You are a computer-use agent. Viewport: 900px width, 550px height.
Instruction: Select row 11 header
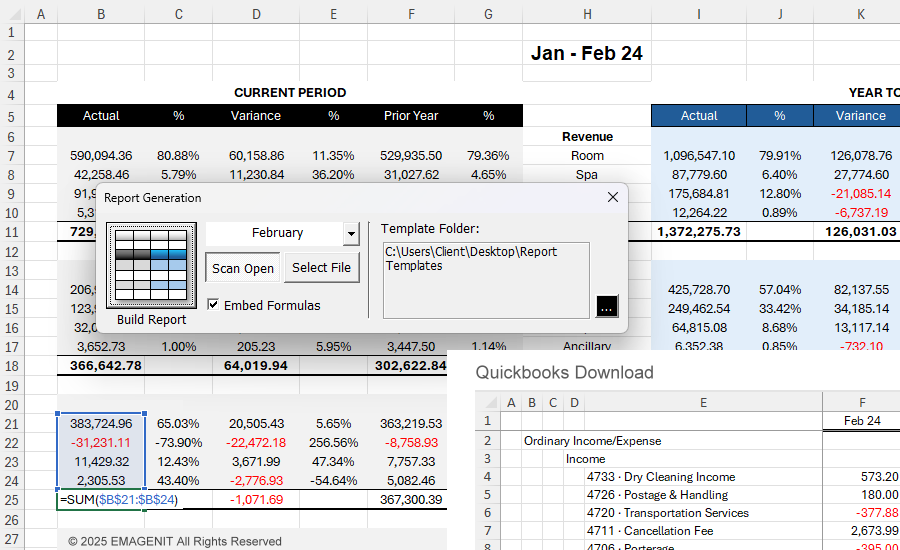(x=11, y=233)
